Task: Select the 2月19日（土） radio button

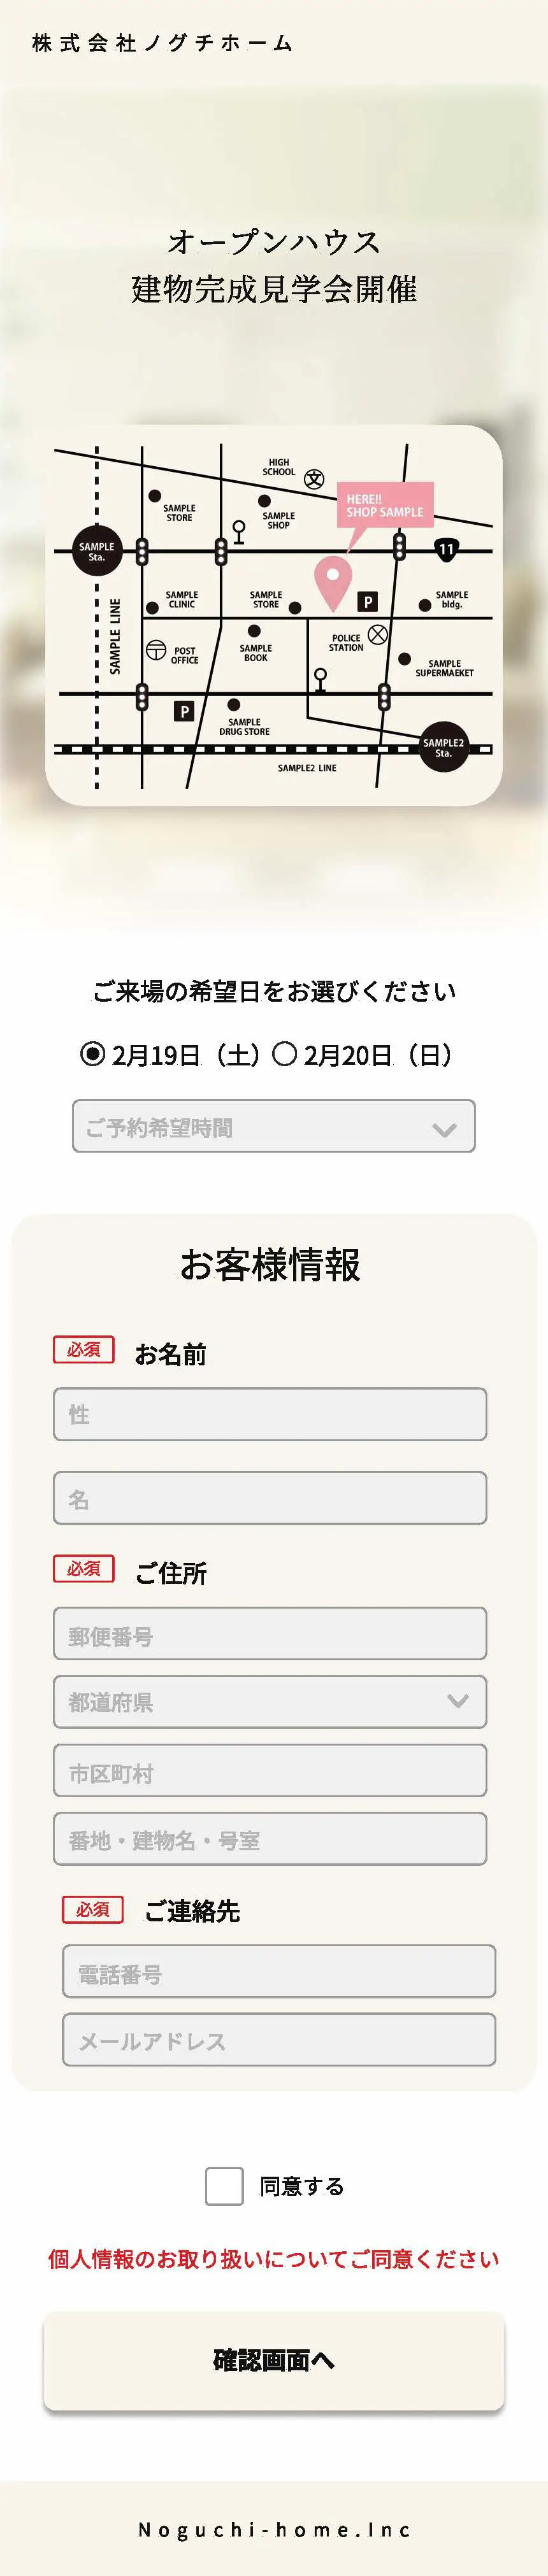Action: (x=92, y=1054)
